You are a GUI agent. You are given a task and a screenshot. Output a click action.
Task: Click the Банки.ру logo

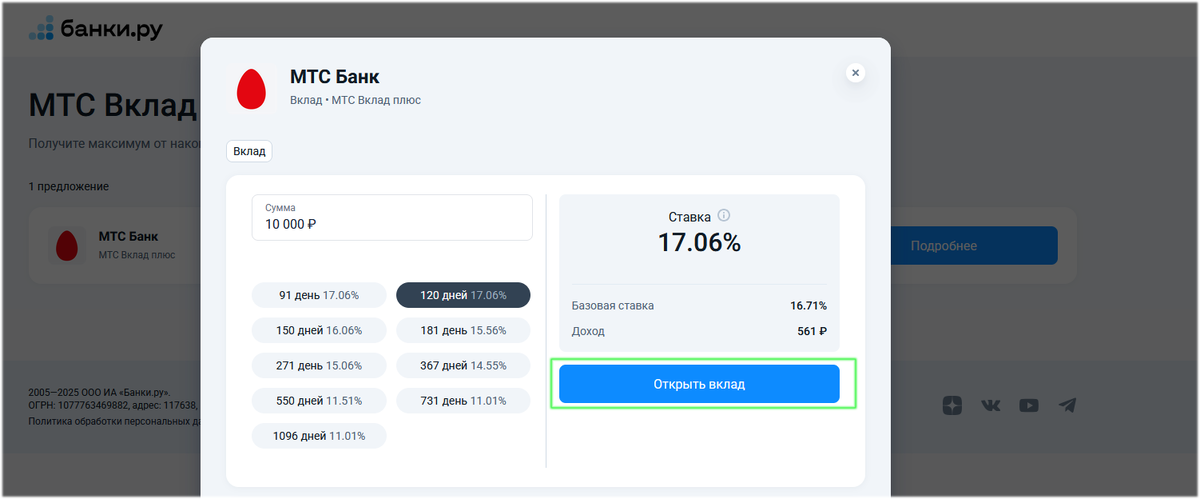[95, 29]
